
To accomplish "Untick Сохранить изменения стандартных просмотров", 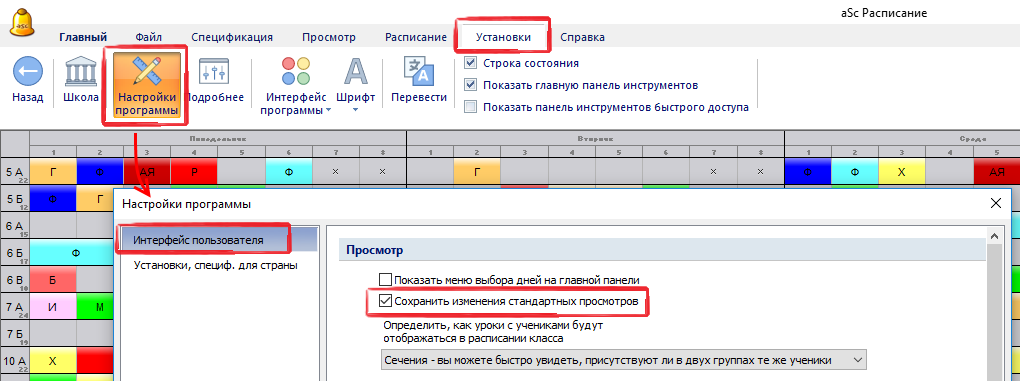I will [x=385, y=300].
